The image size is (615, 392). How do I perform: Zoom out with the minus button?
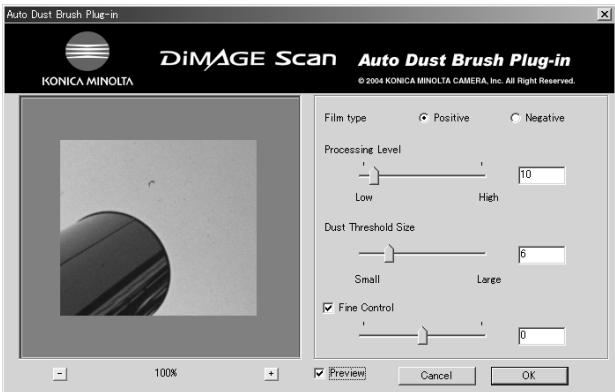[60, 374]
